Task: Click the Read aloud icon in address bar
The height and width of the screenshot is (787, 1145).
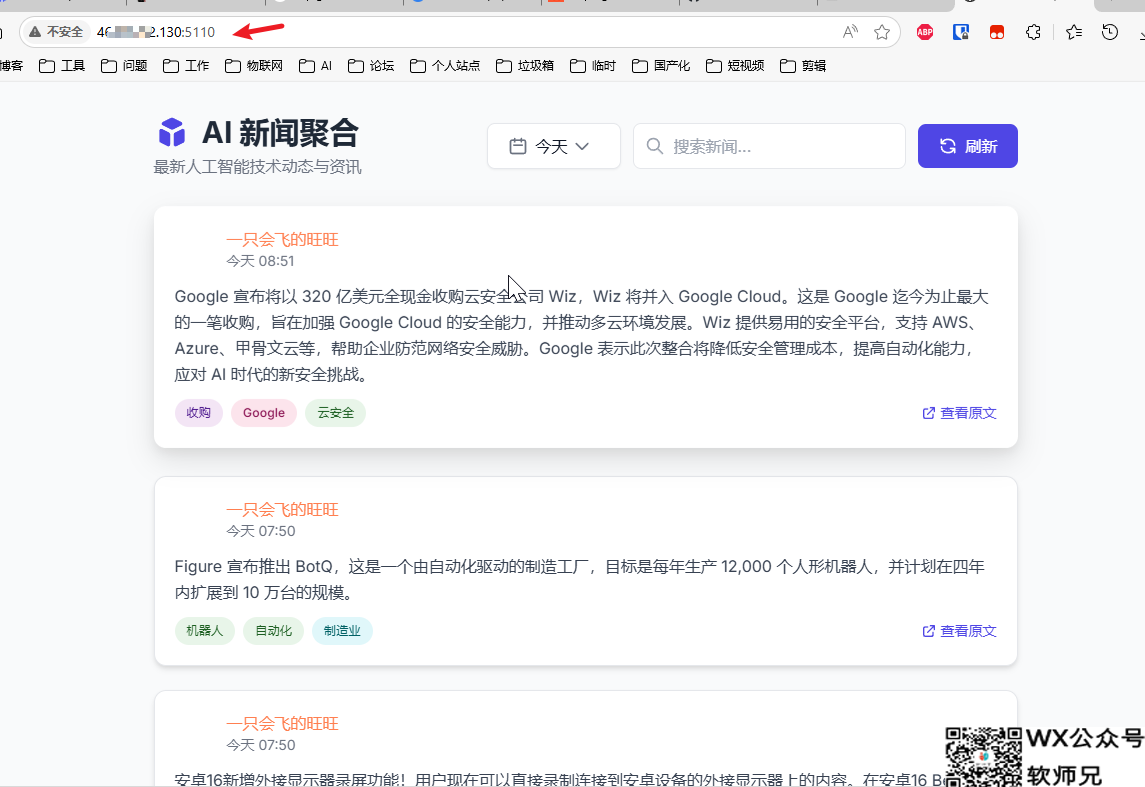Action: coord(850,32)
